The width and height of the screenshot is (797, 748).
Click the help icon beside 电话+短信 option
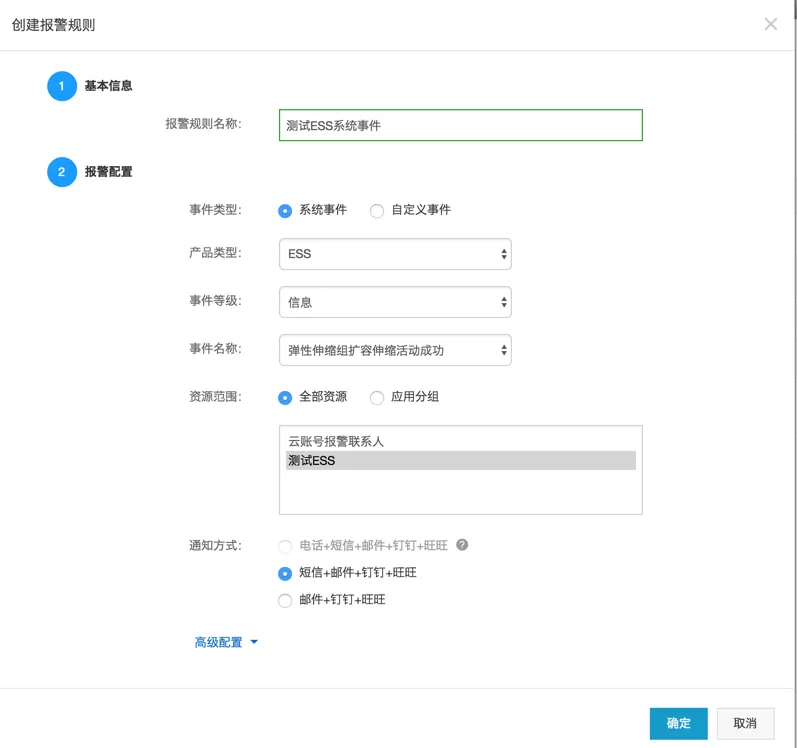462,545
